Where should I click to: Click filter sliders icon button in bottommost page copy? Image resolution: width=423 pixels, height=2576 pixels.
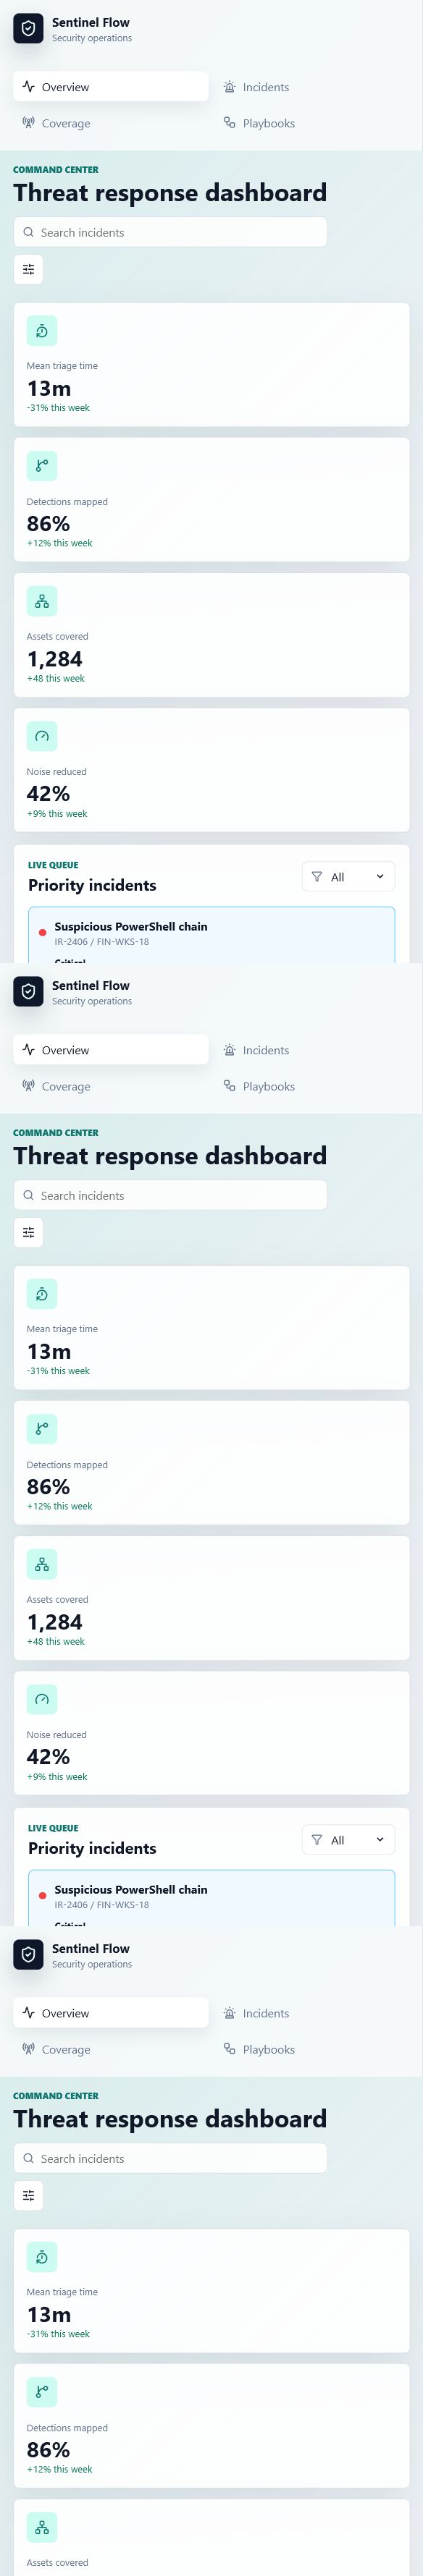(x=28, y=2195)
